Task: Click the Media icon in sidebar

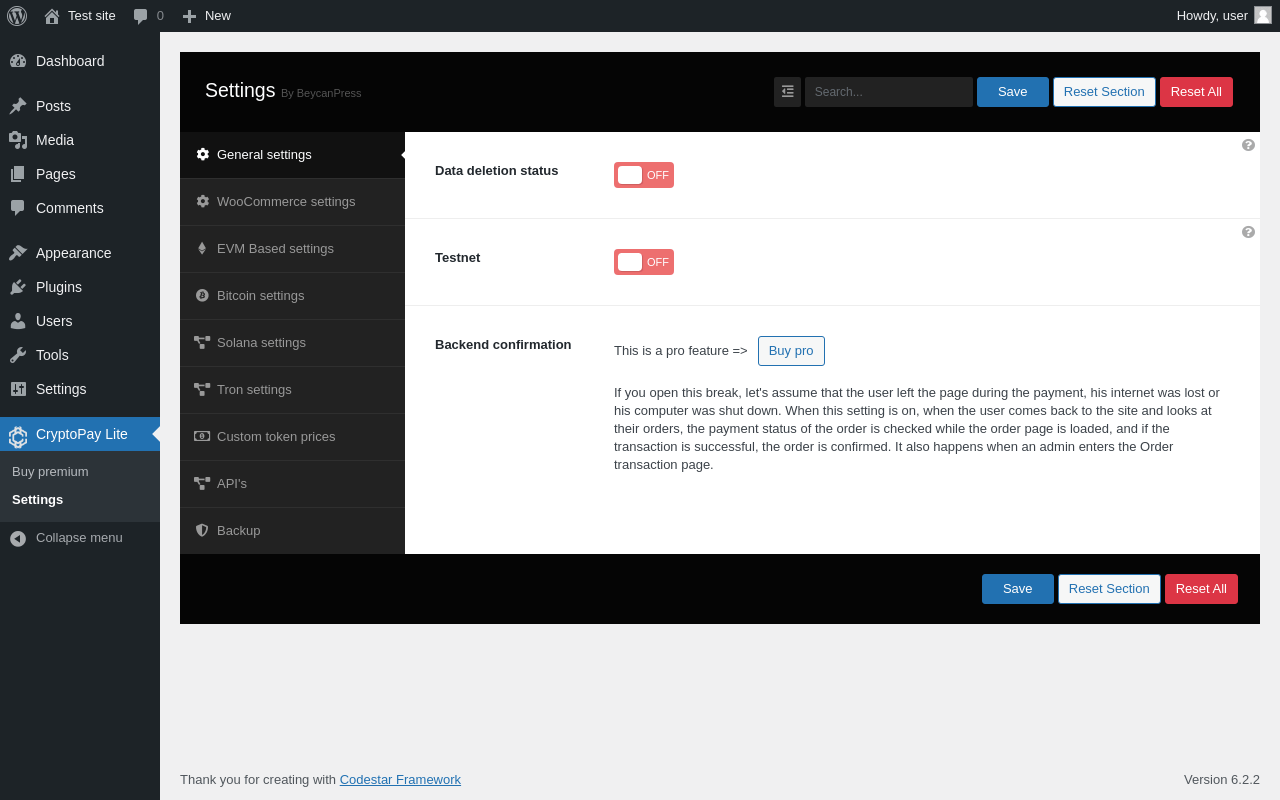Action: (18, 140)
